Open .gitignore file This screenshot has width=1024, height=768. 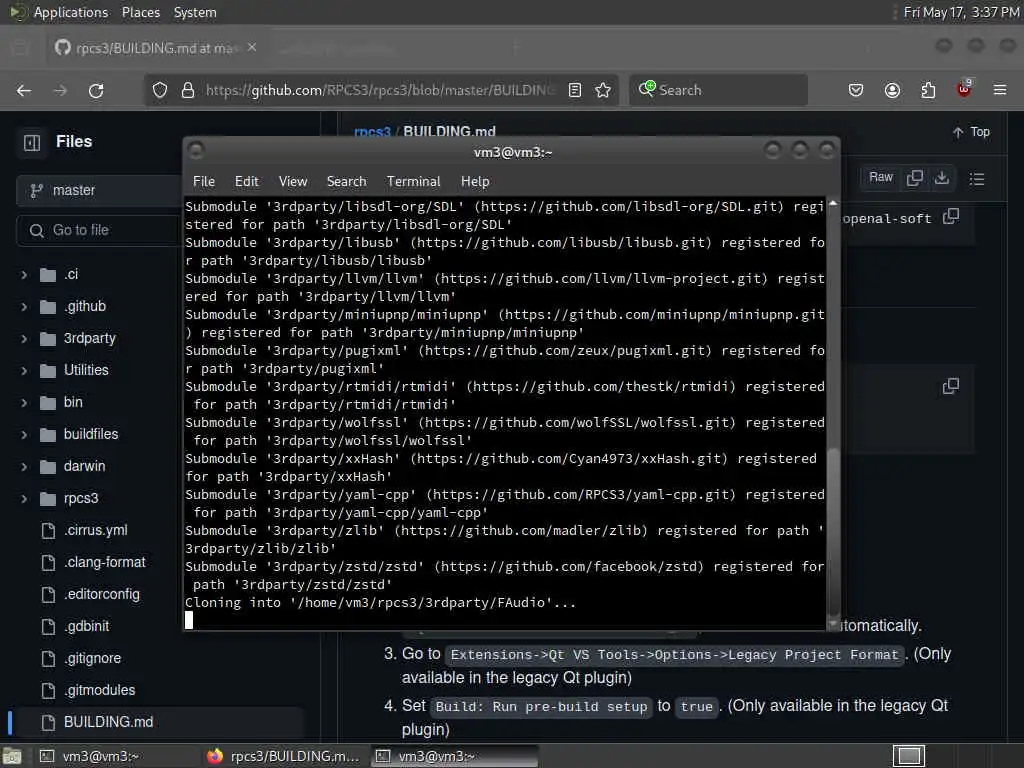tap(92, 658)
